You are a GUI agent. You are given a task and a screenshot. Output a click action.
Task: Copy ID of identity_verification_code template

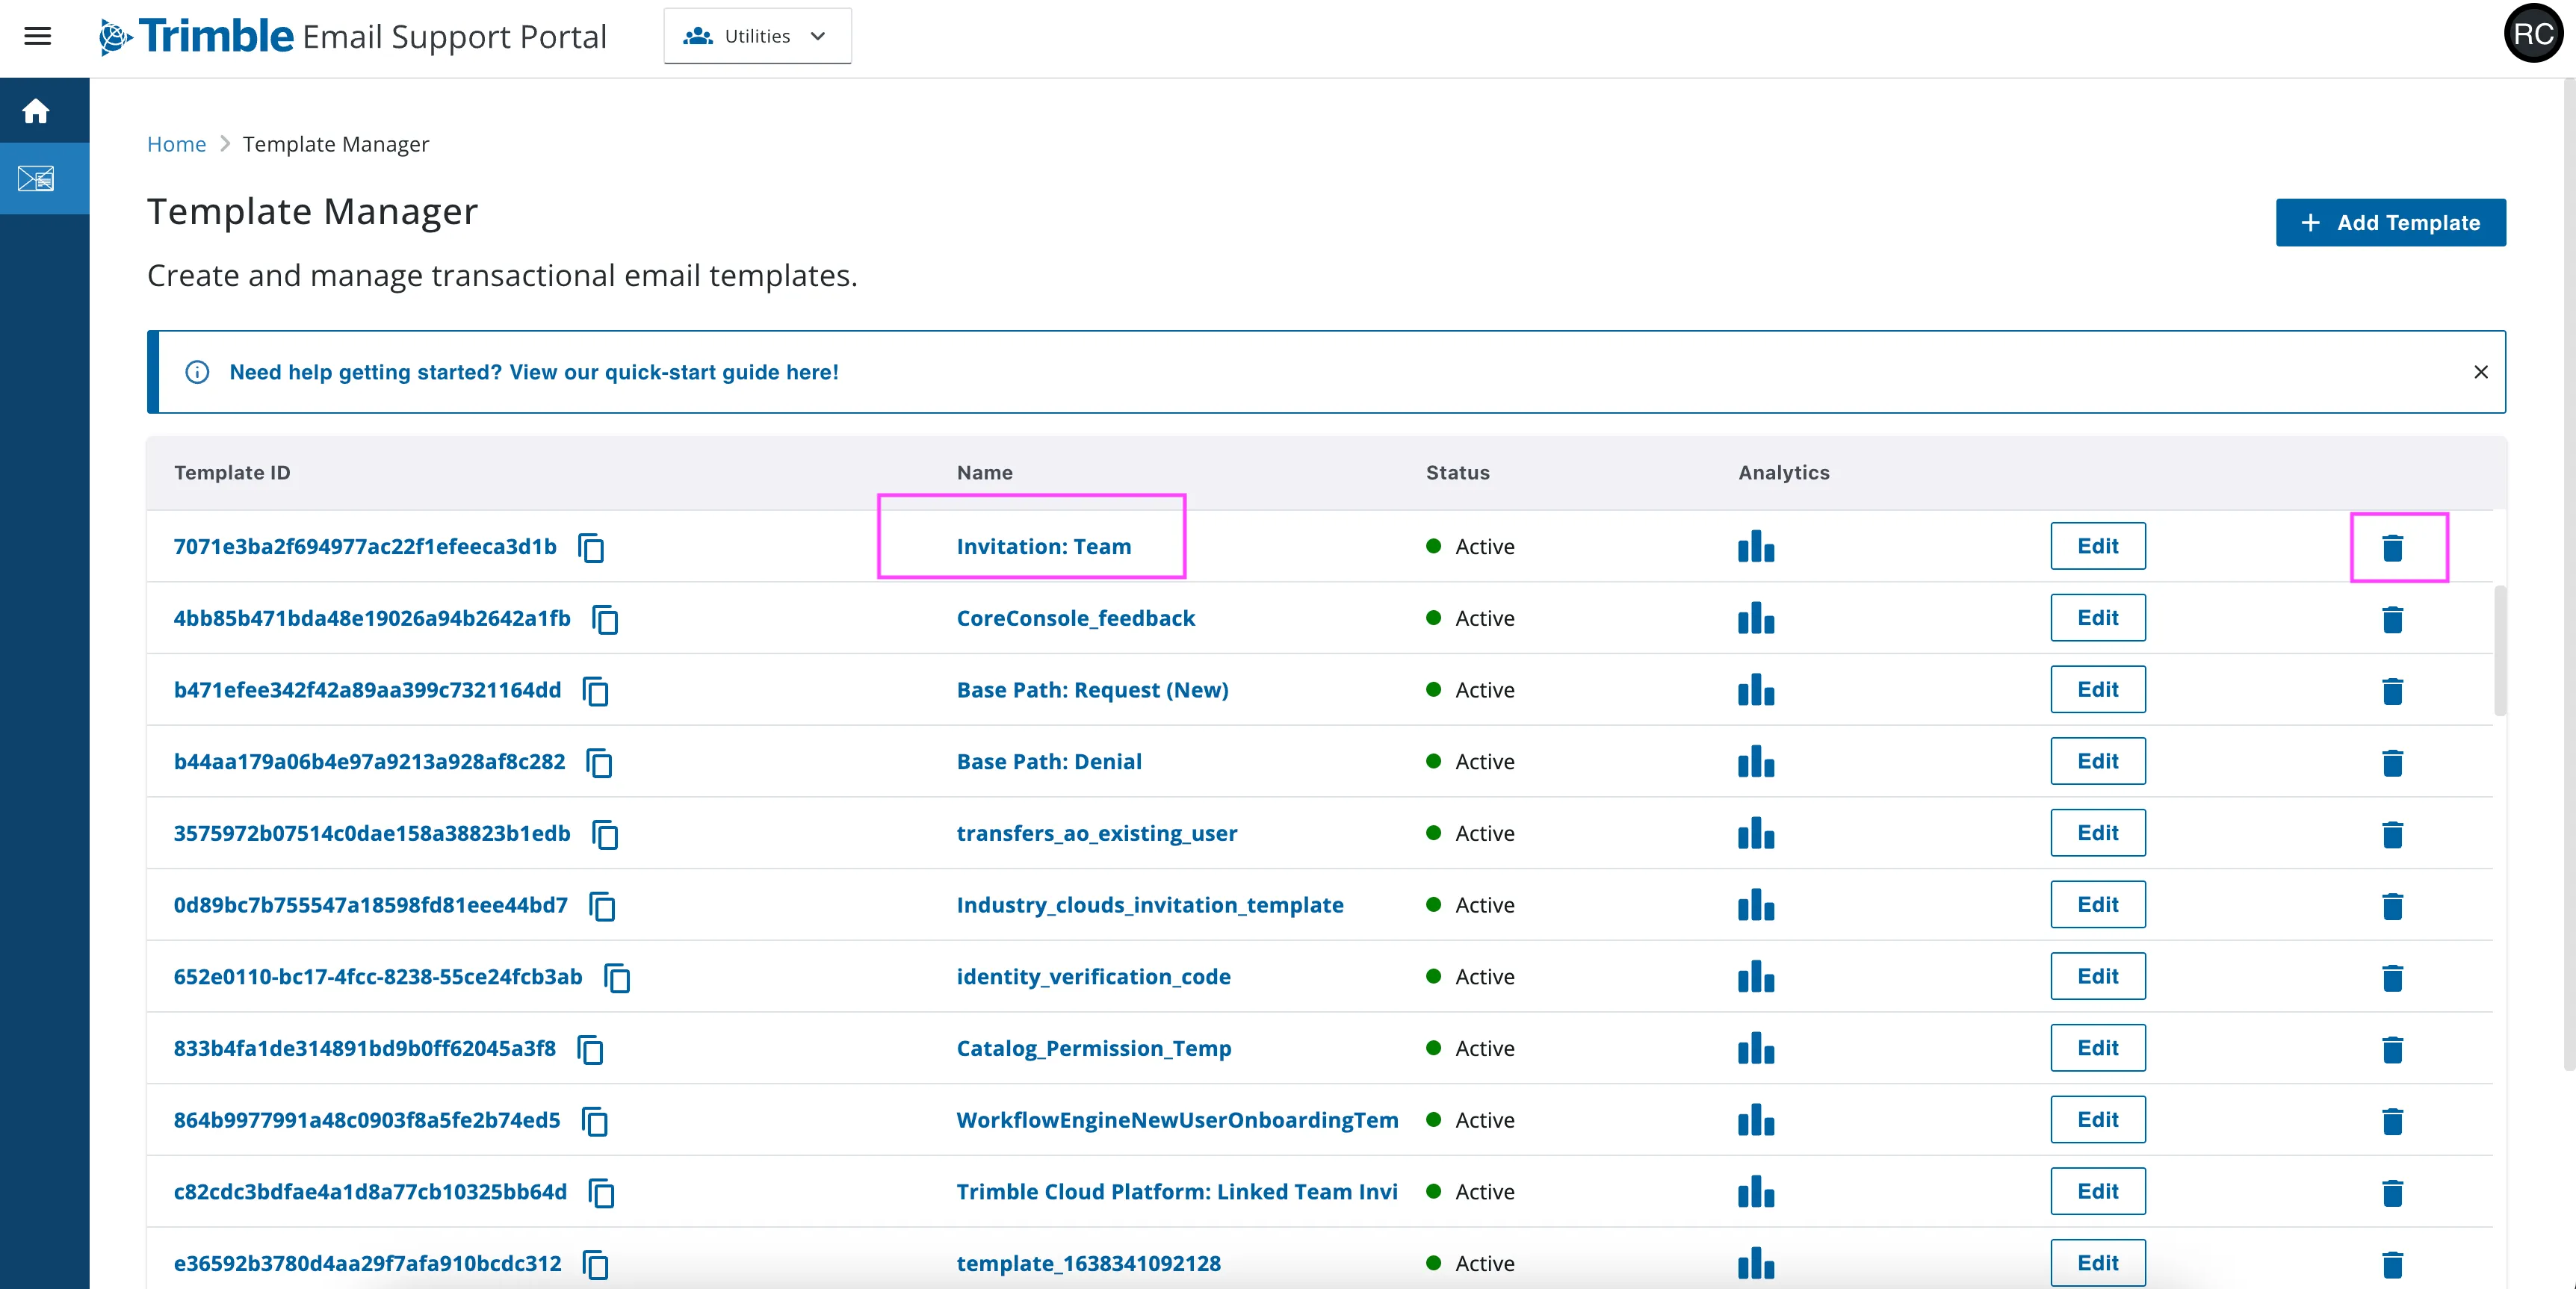(617, 978)
